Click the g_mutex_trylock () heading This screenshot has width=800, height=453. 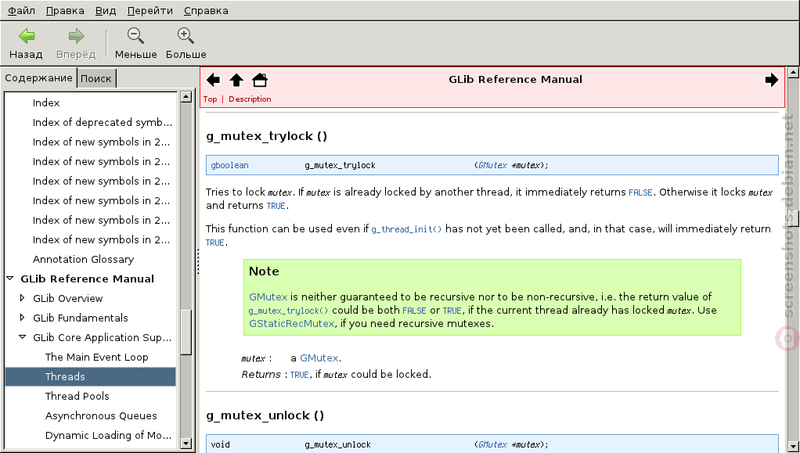266,136
